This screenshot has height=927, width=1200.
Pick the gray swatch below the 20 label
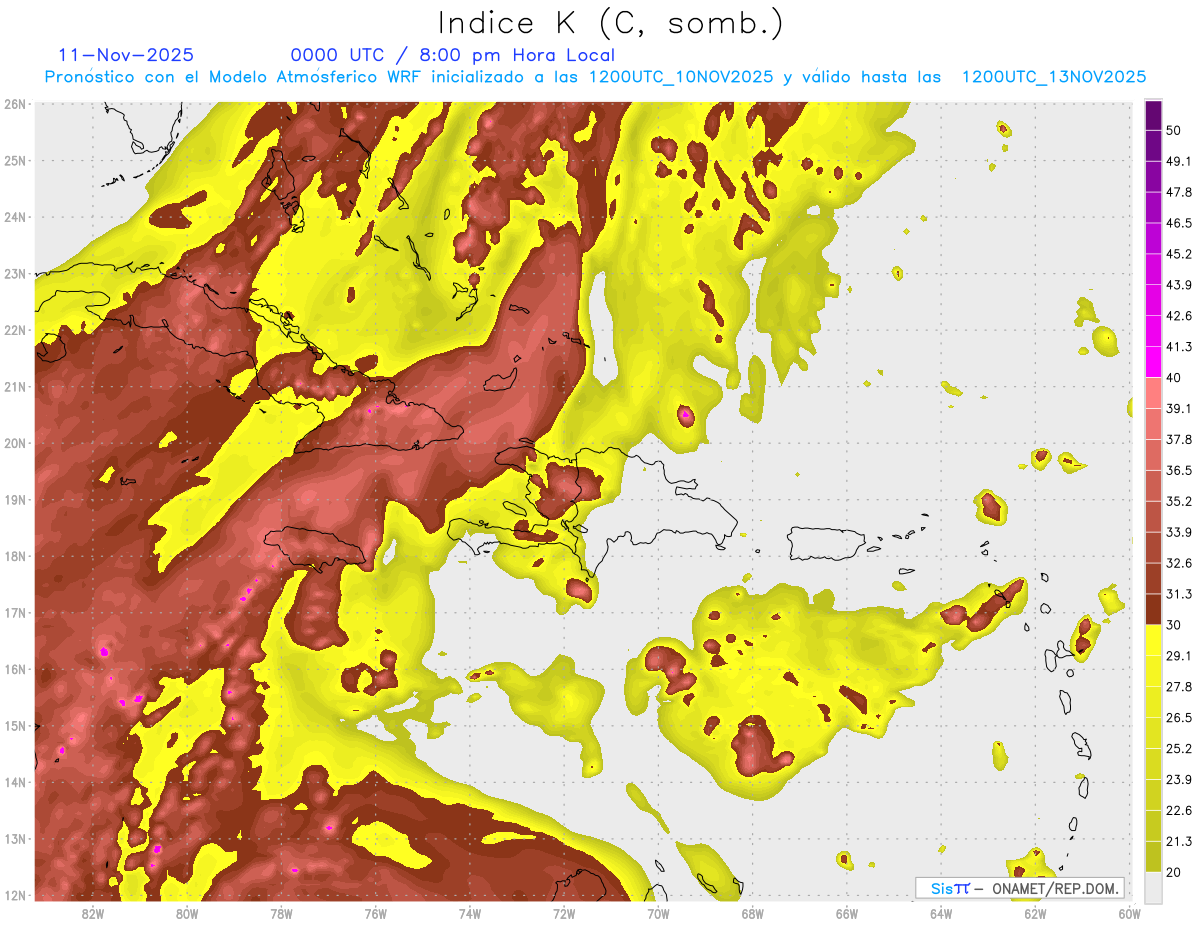tap(1153, 888)
